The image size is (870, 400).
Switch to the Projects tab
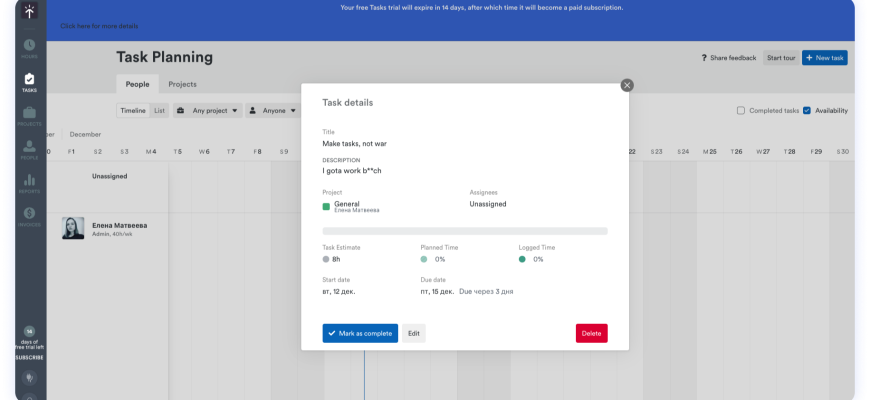click(182, 84)
